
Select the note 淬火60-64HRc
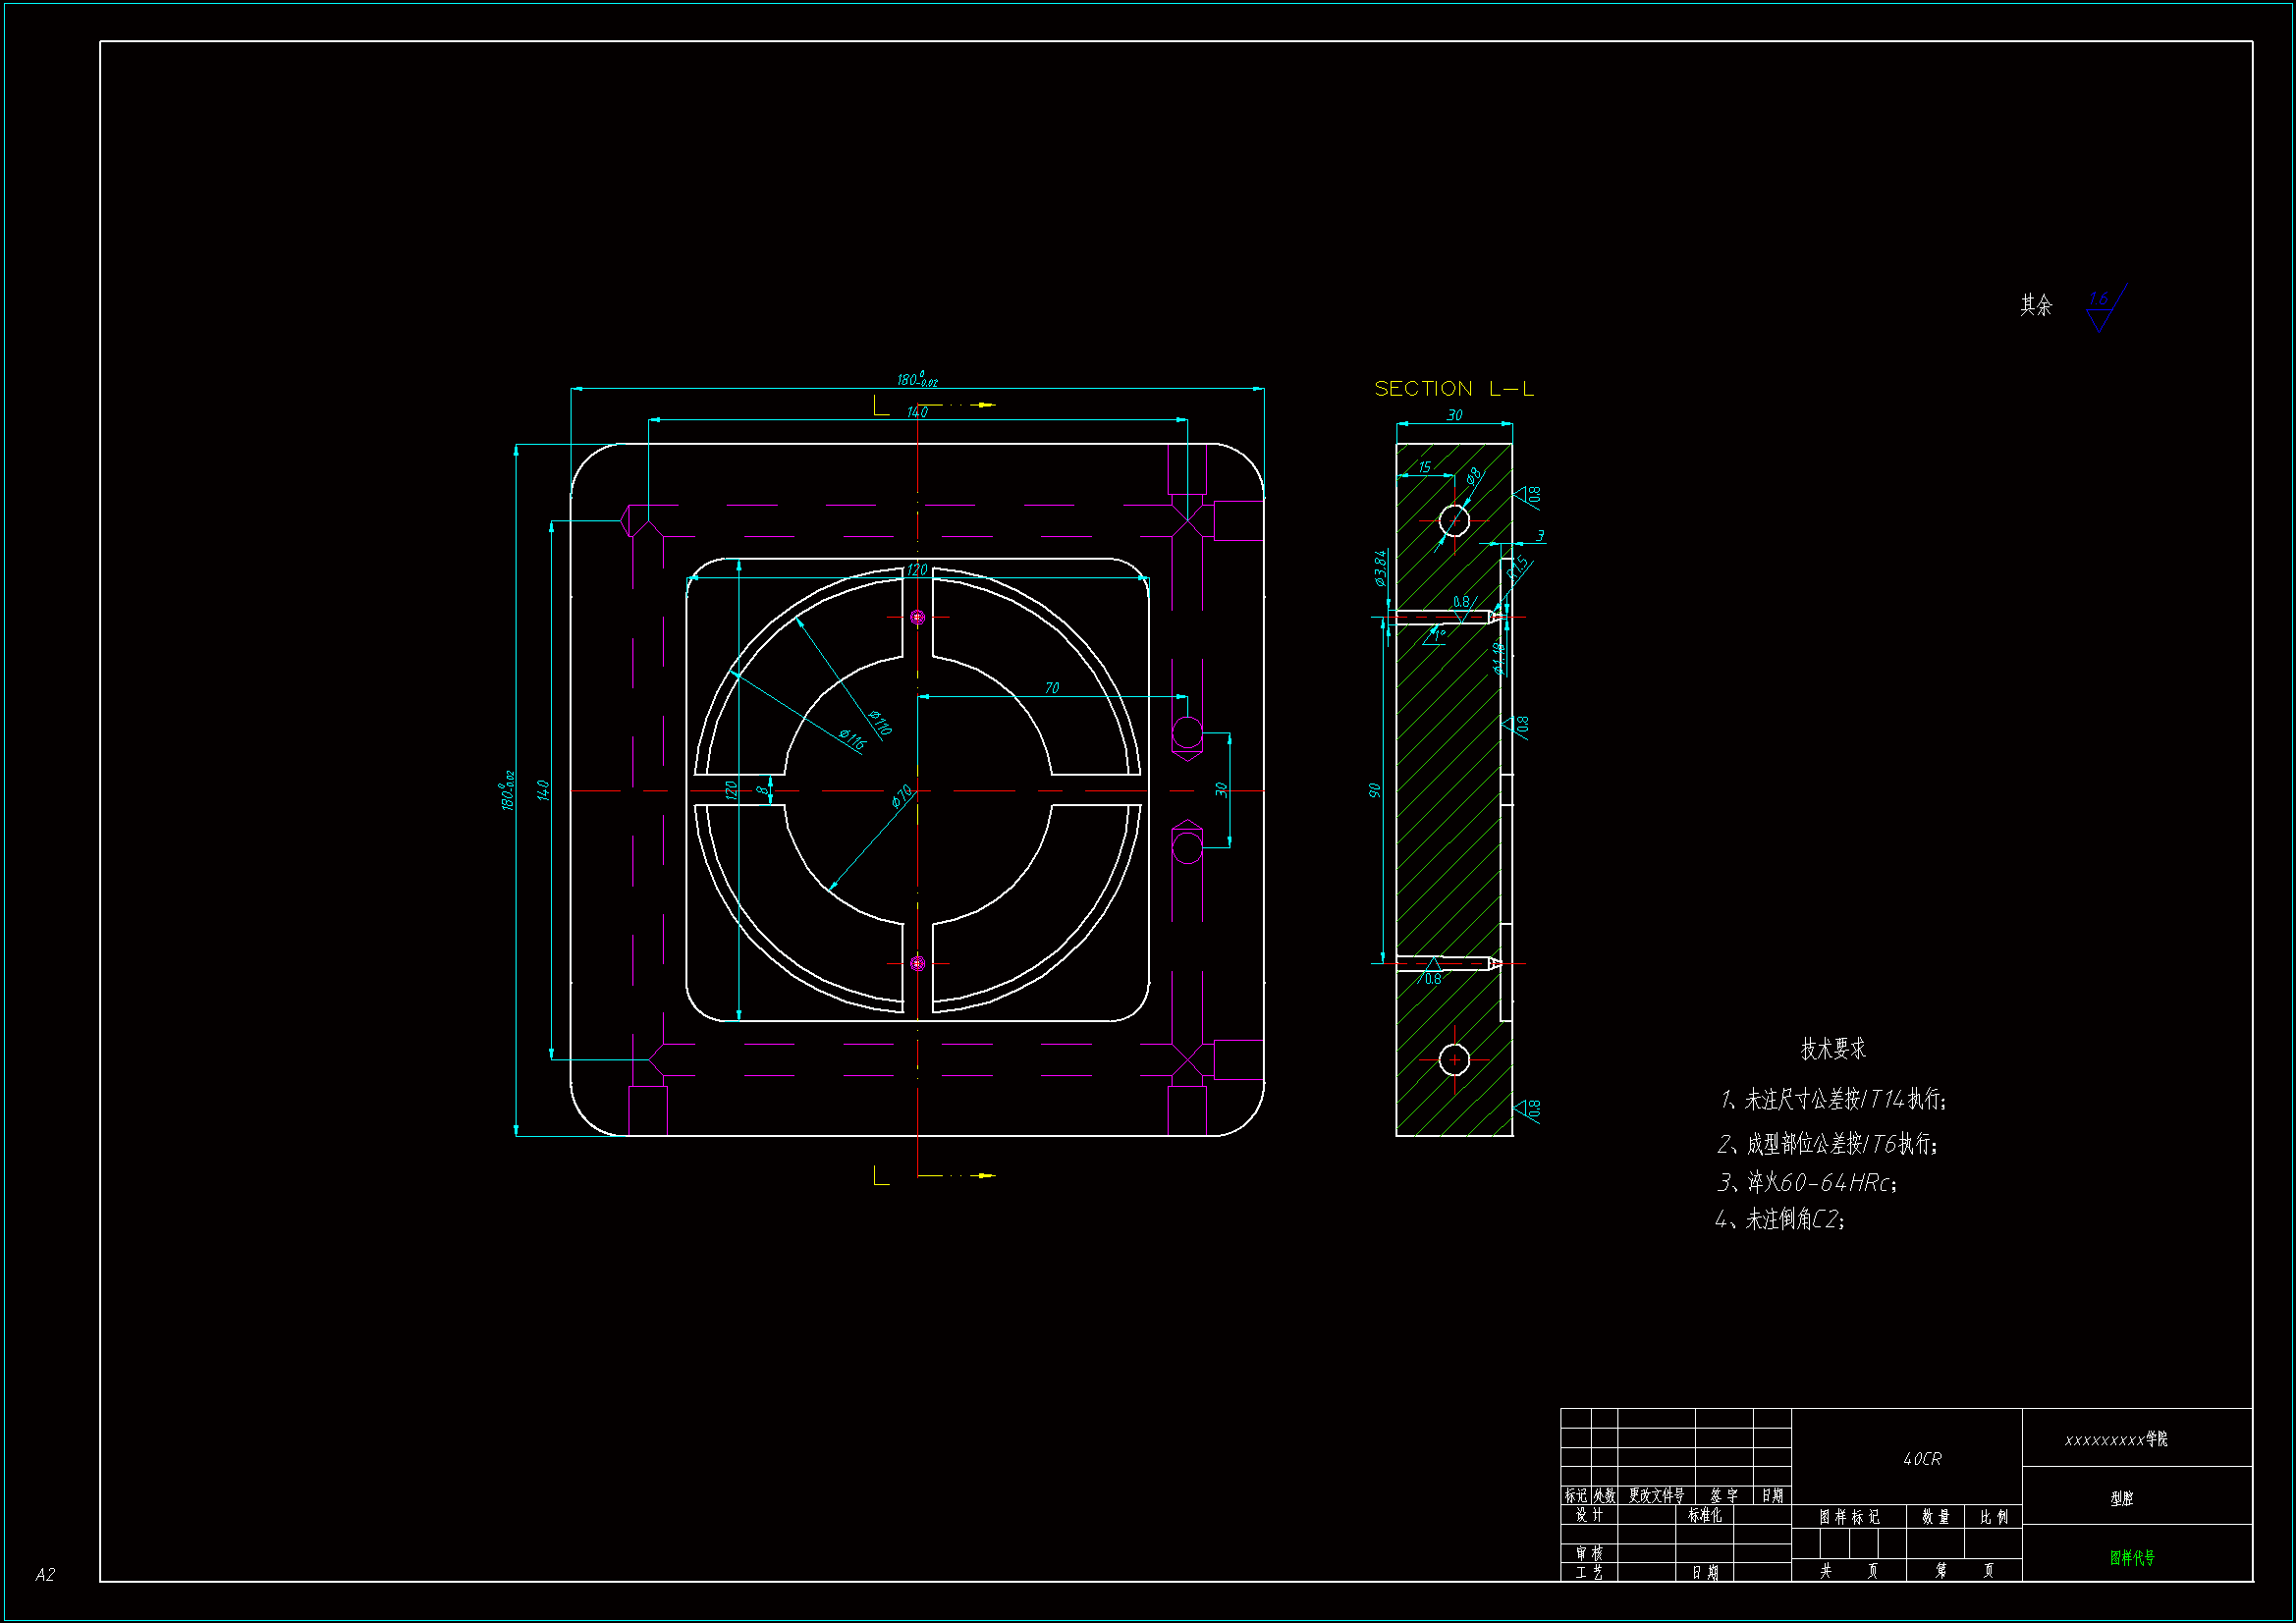point(1806,1183)
